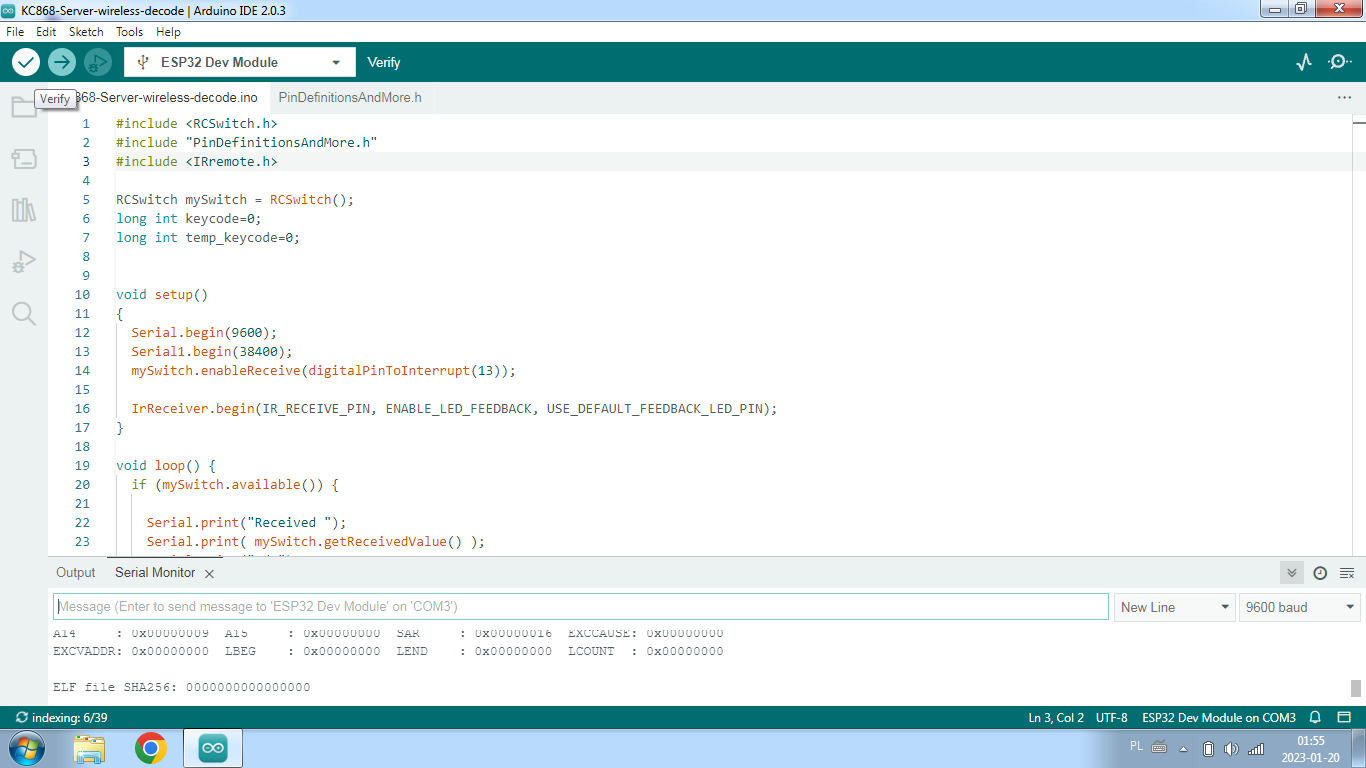Click the Verify checkmark button

[x=26, y=62]
